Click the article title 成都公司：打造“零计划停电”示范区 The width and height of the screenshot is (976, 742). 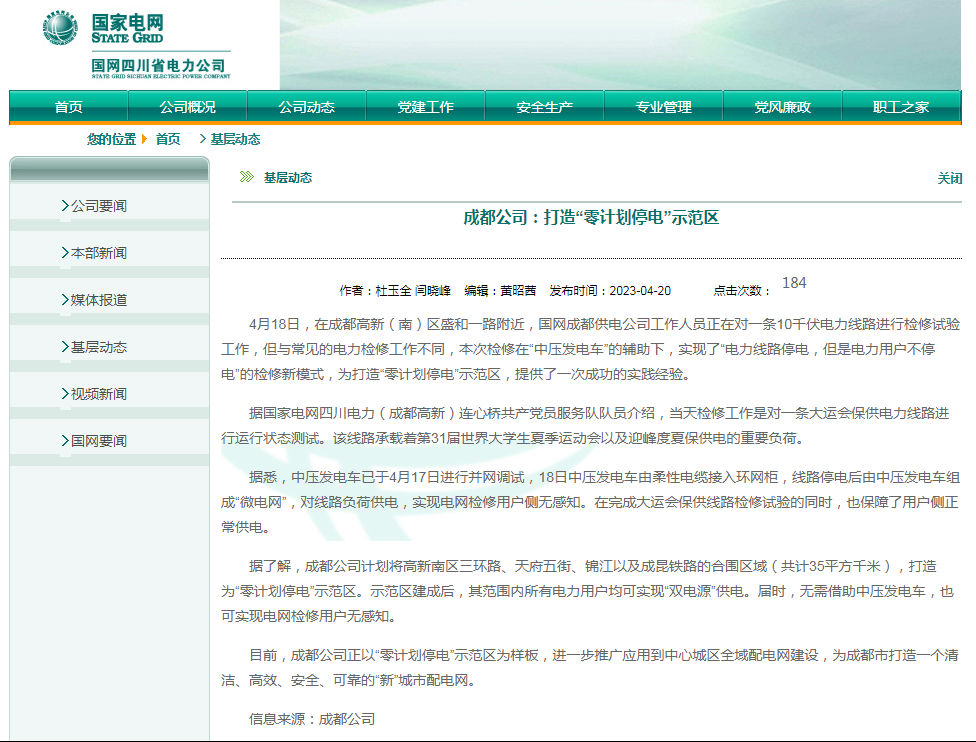[591, 217]
